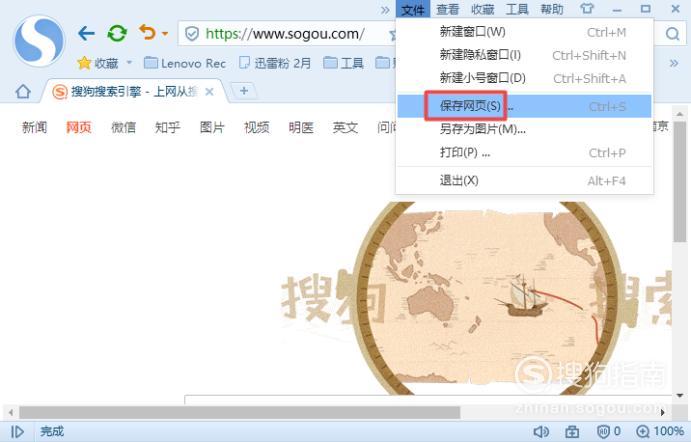Choose 保存网页(S) menu entry
The image size is (691, 442).
[x=524, y=106]
